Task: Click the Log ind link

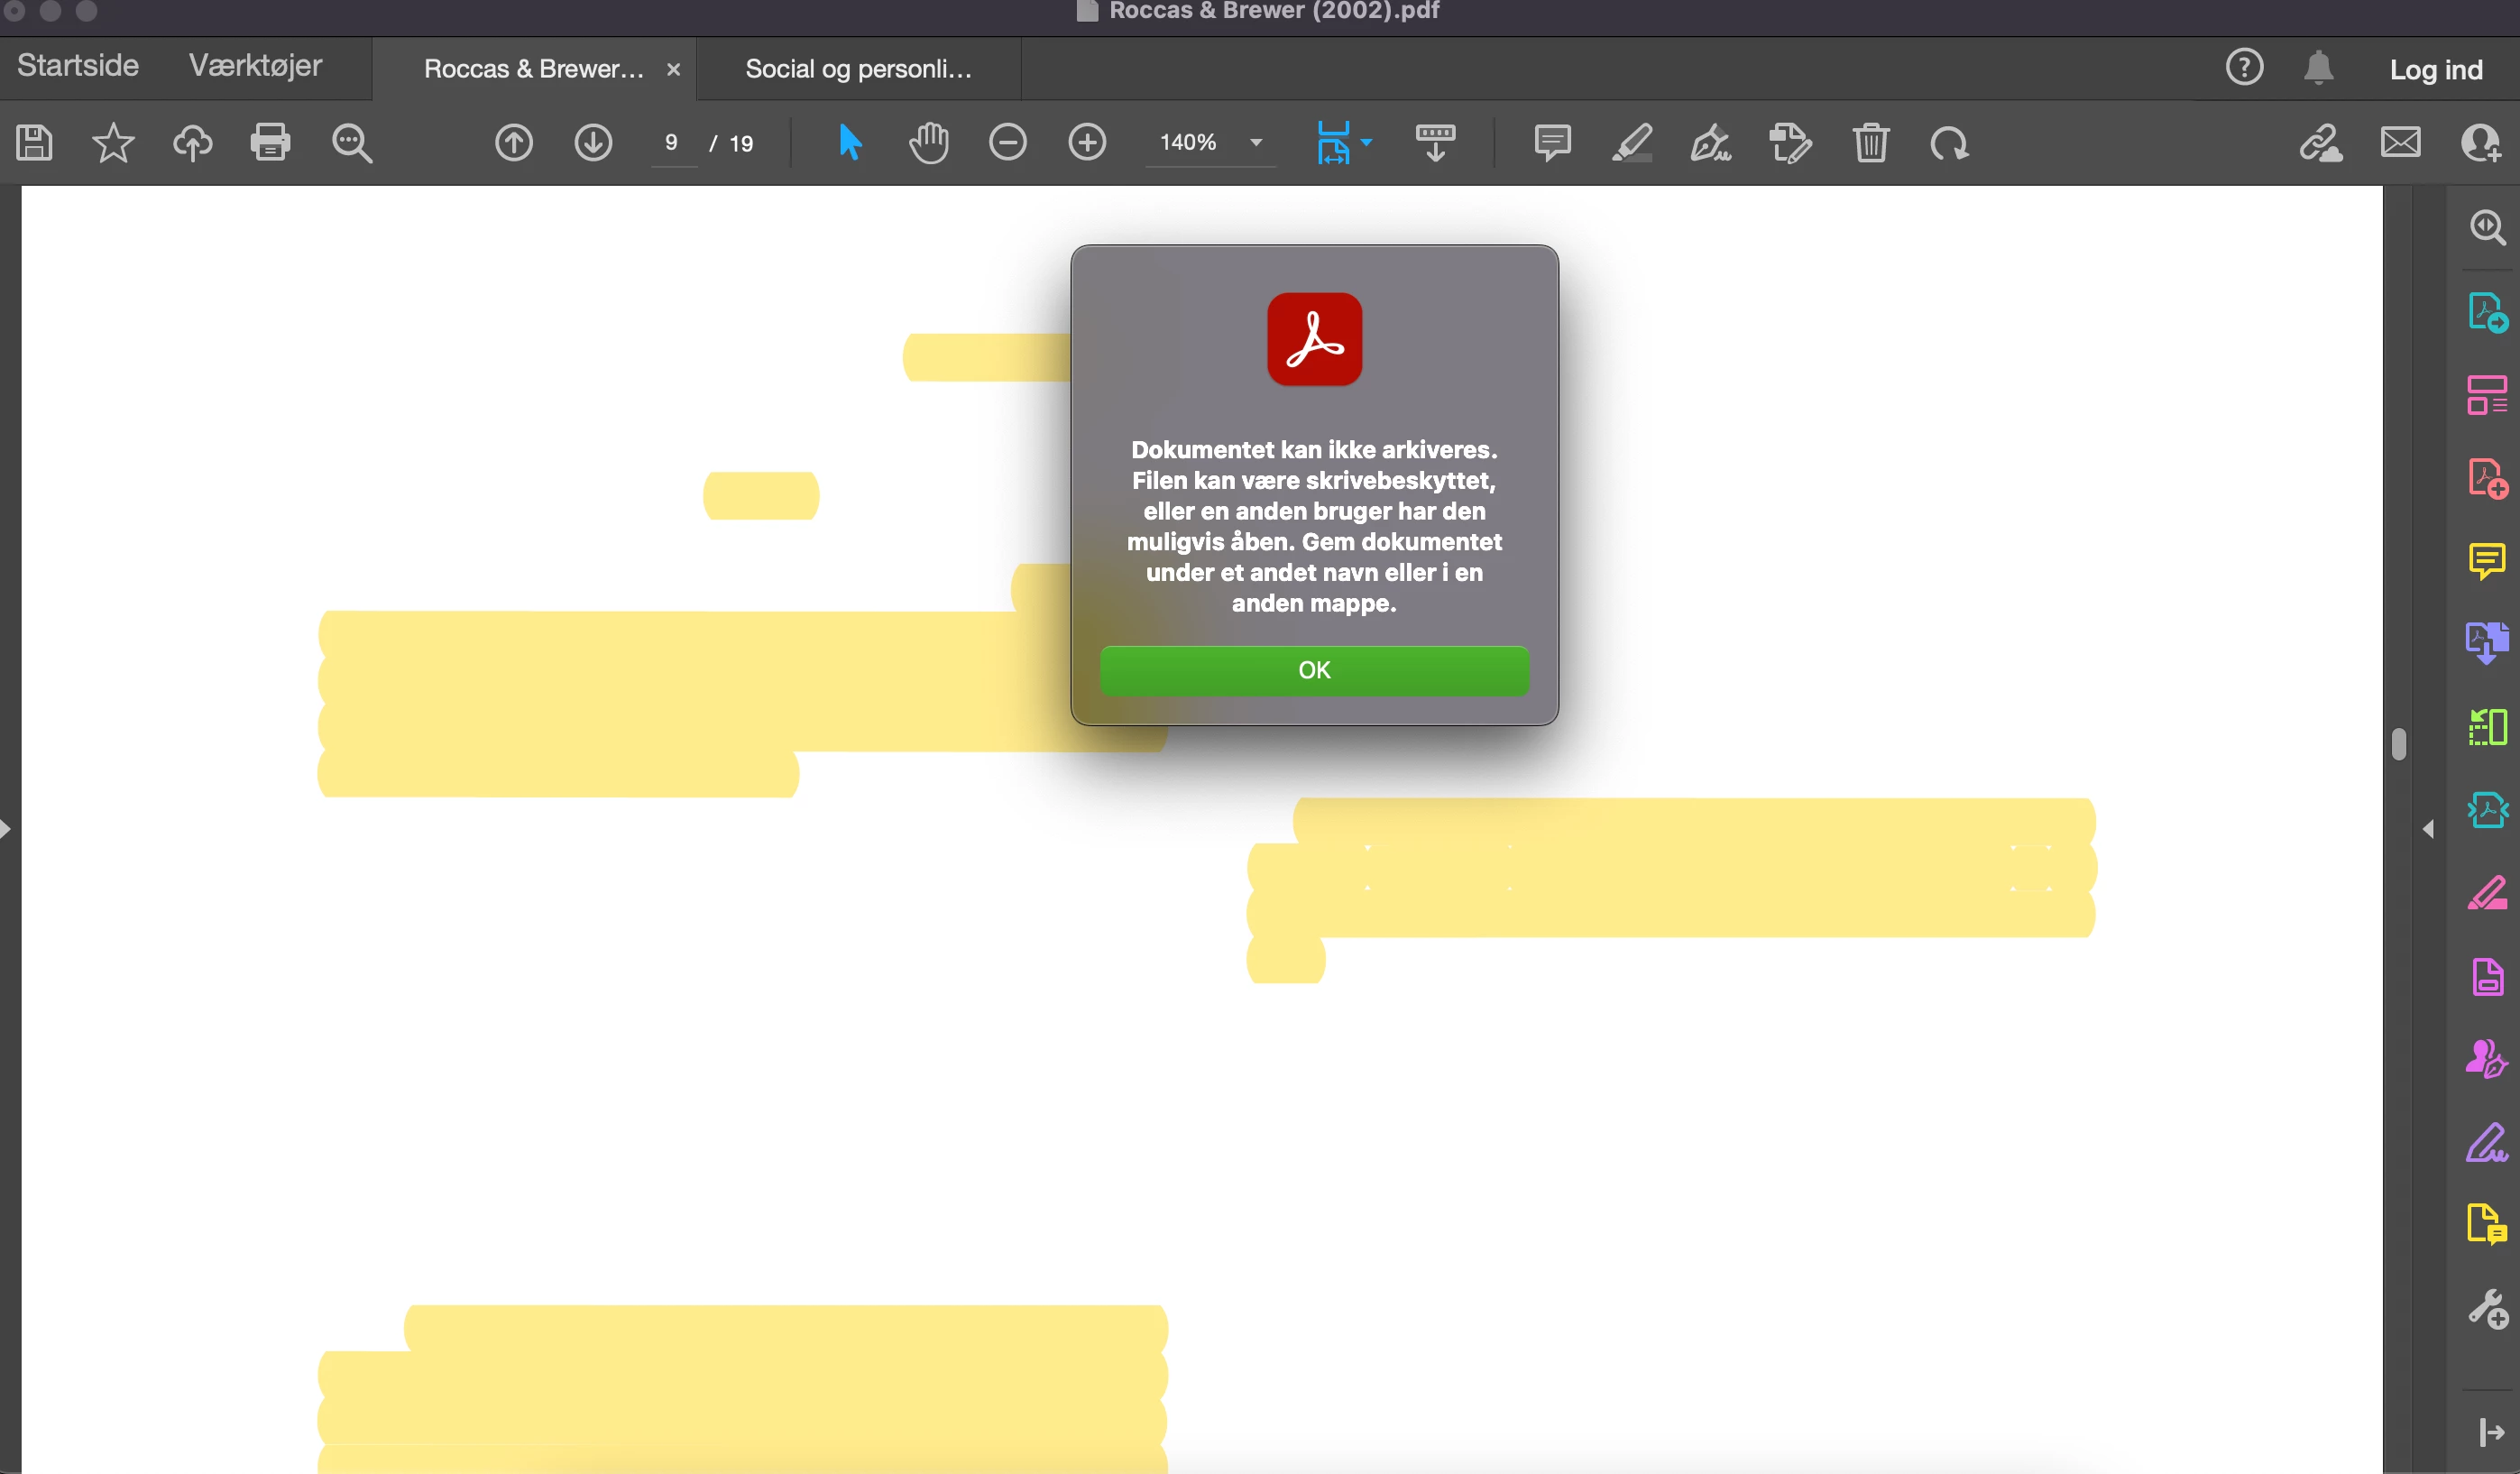Action: [2435, 70]
